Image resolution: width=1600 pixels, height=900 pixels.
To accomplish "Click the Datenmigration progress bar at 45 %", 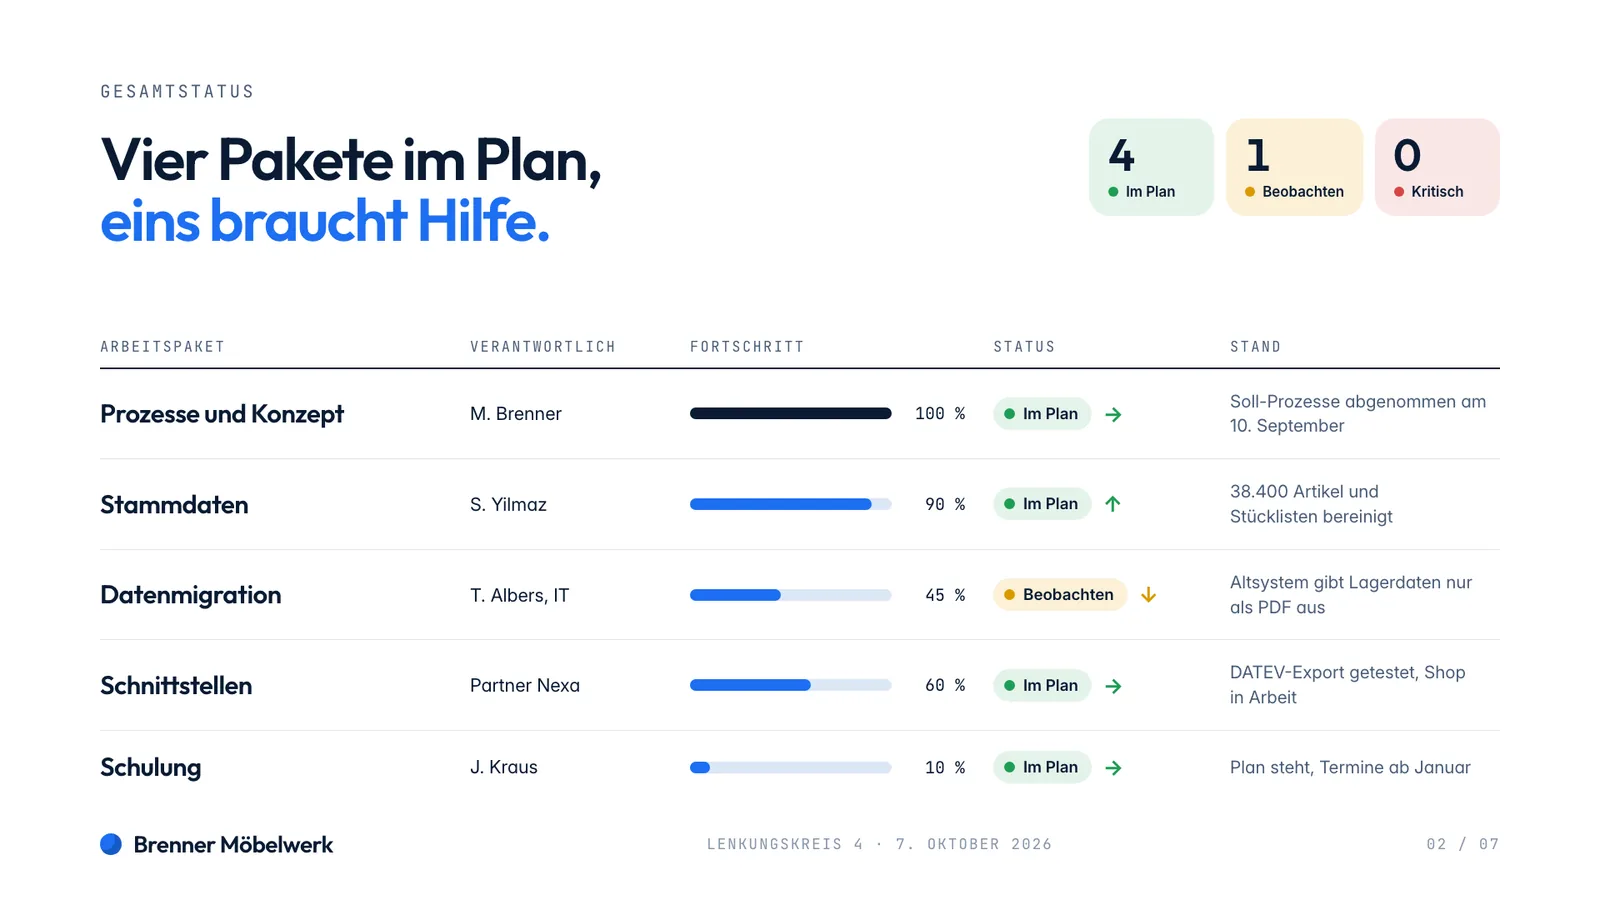I will 790,595.
